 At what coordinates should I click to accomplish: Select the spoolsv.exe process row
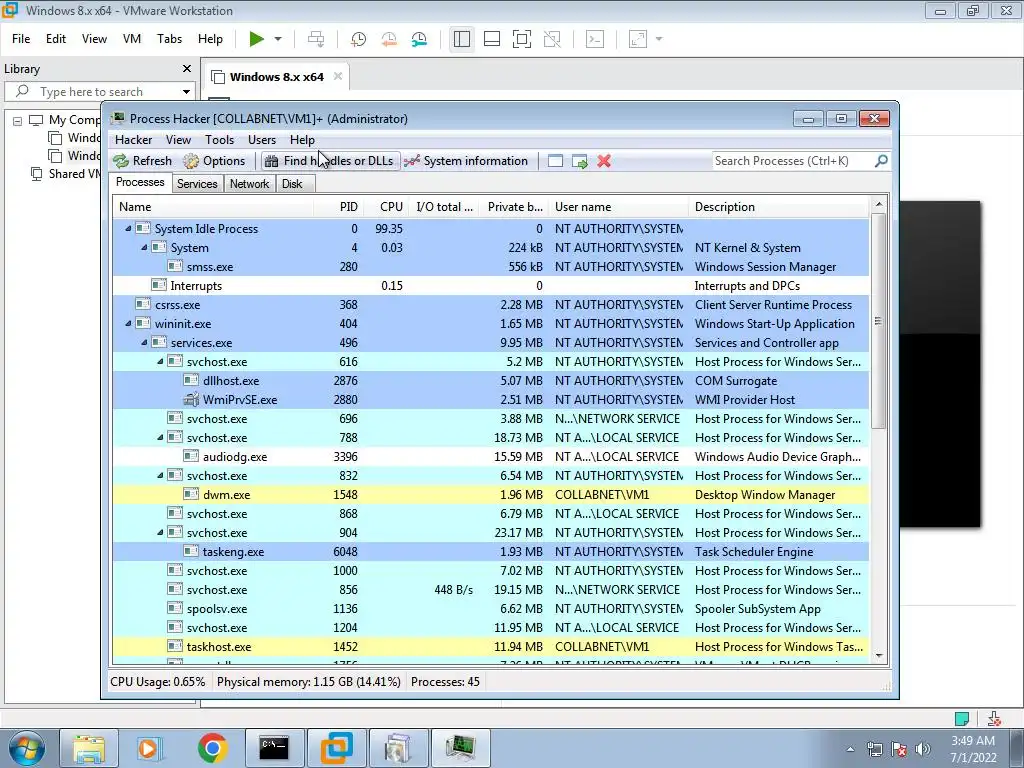[490, 609]
